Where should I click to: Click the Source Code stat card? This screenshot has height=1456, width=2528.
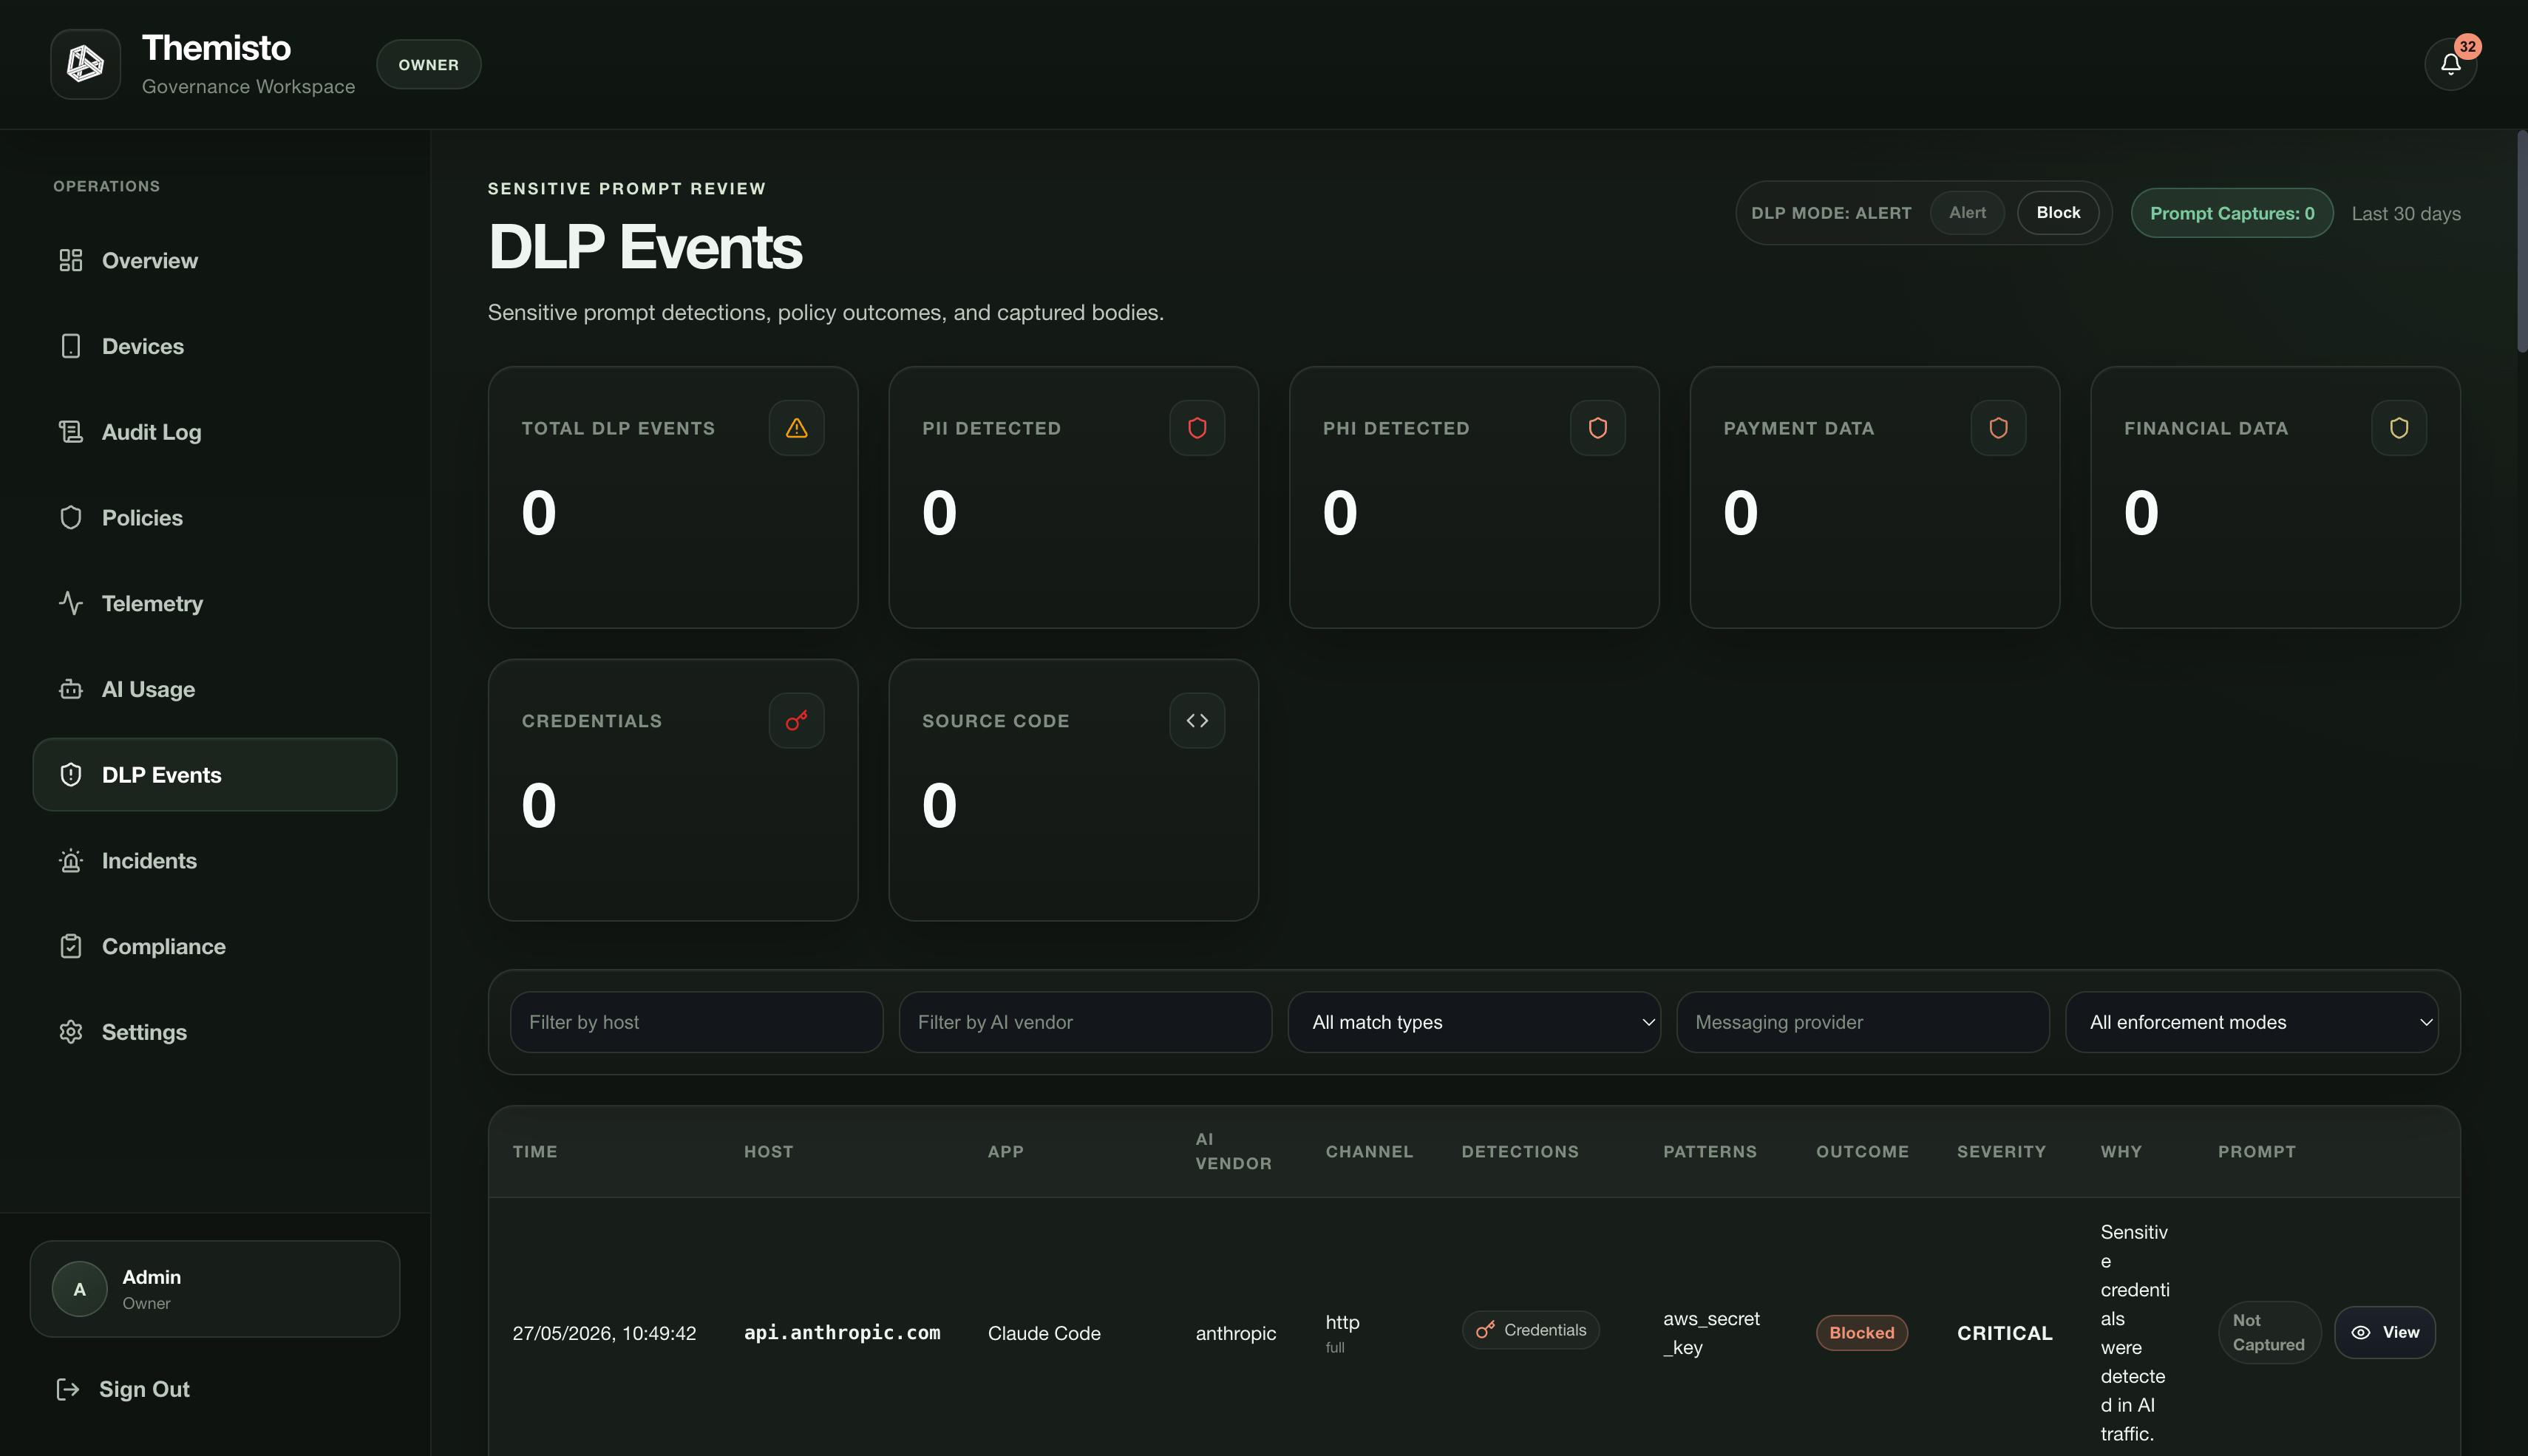point(1073,790)
